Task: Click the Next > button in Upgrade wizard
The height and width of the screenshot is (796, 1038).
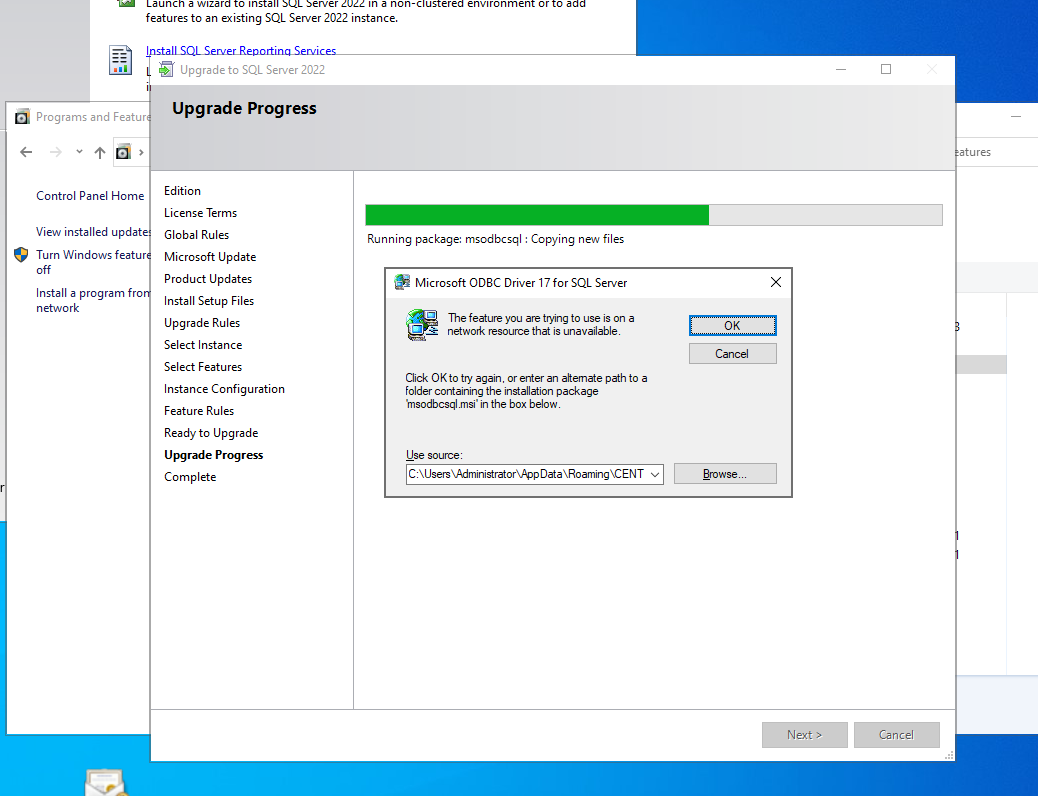Action: pyautogui.click(x=804, y=734)
